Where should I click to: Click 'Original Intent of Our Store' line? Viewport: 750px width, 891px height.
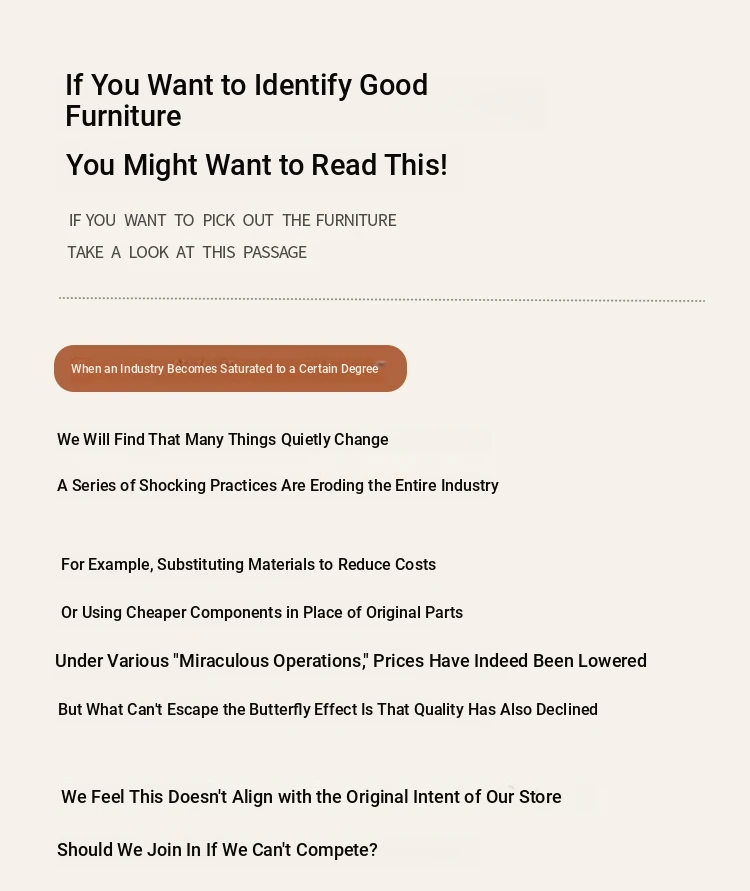[x=311, y=797]
